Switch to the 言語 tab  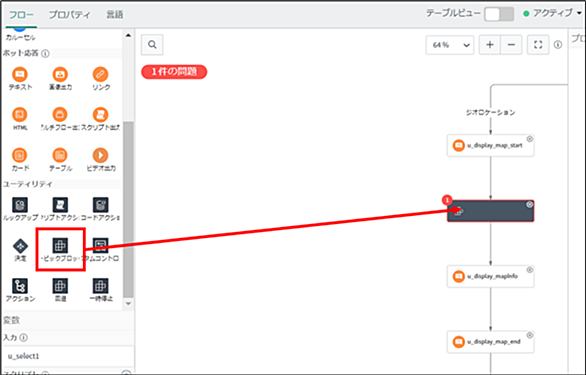coord(114,15)
